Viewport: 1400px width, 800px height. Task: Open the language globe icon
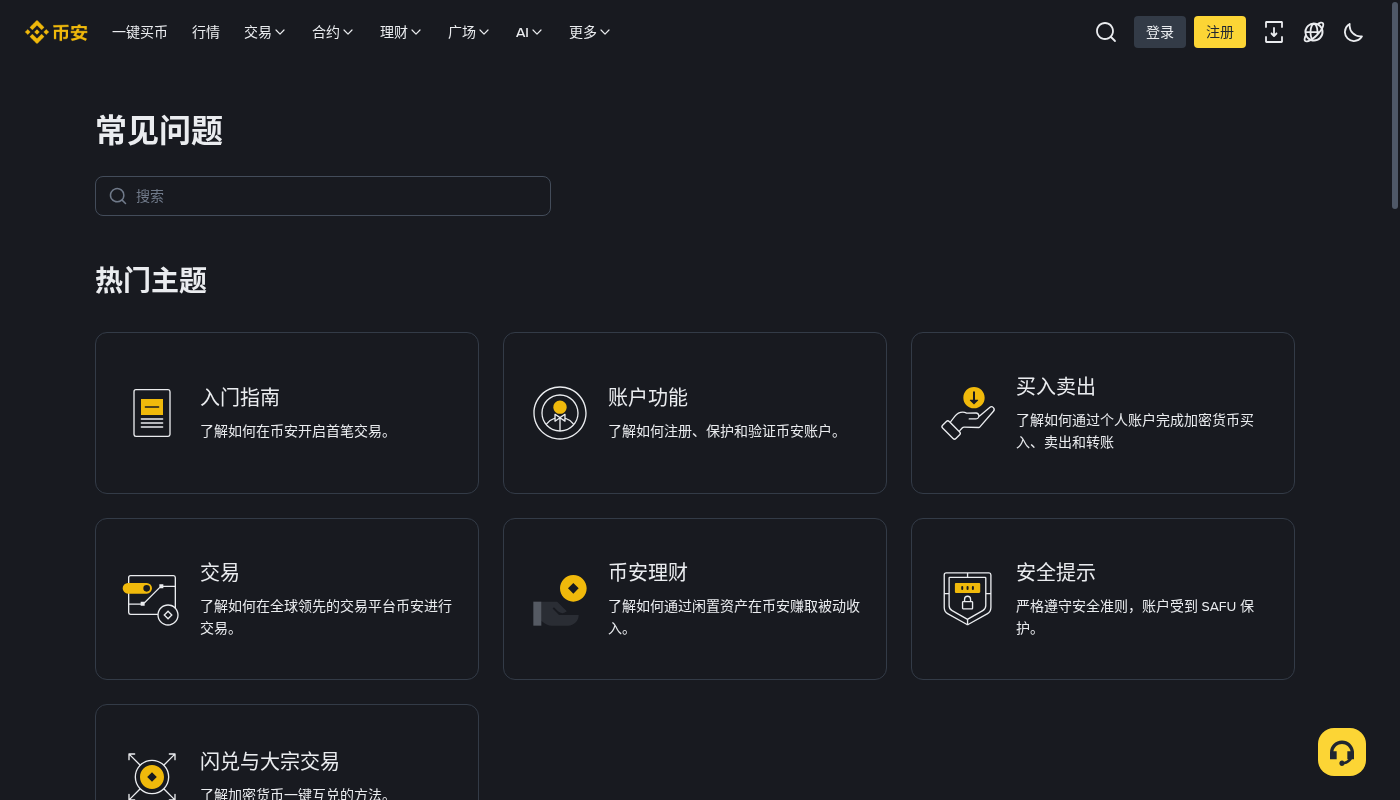tap(1314, 32)
